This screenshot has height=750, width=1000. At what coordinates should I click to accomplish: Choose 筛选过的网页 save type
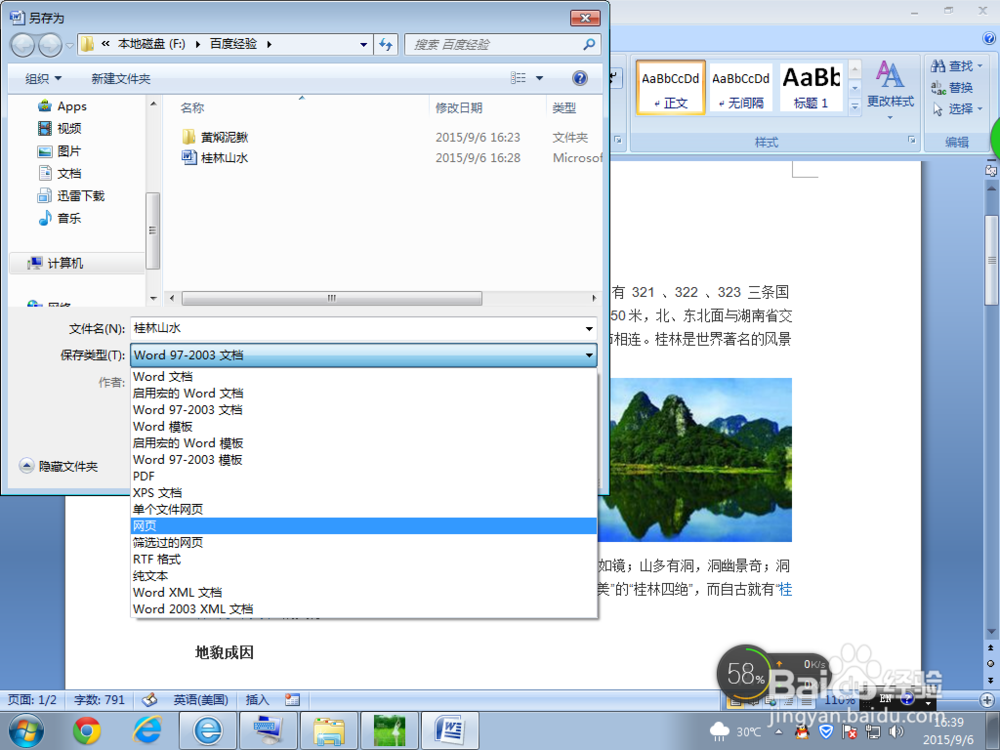coord(364,542)
